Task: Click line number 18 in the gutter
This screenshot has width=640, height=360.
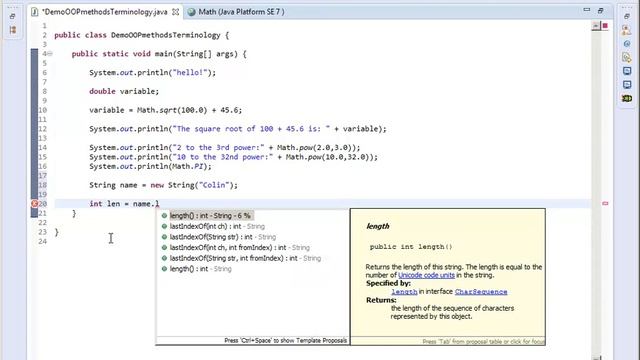Action: [42, 185]
